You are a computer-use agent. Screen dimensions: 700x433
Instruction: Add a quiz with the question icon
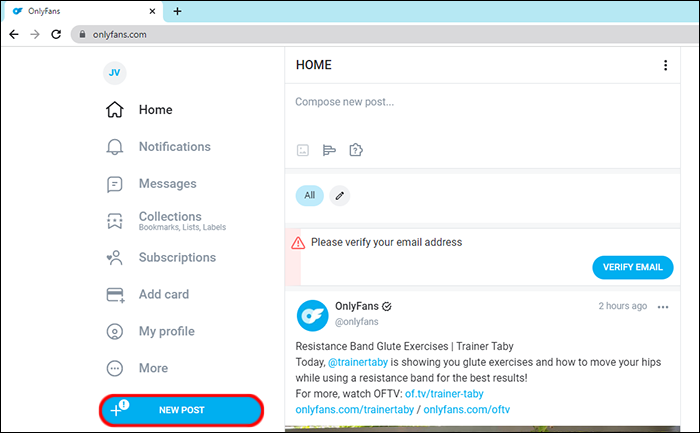(356, 150)
